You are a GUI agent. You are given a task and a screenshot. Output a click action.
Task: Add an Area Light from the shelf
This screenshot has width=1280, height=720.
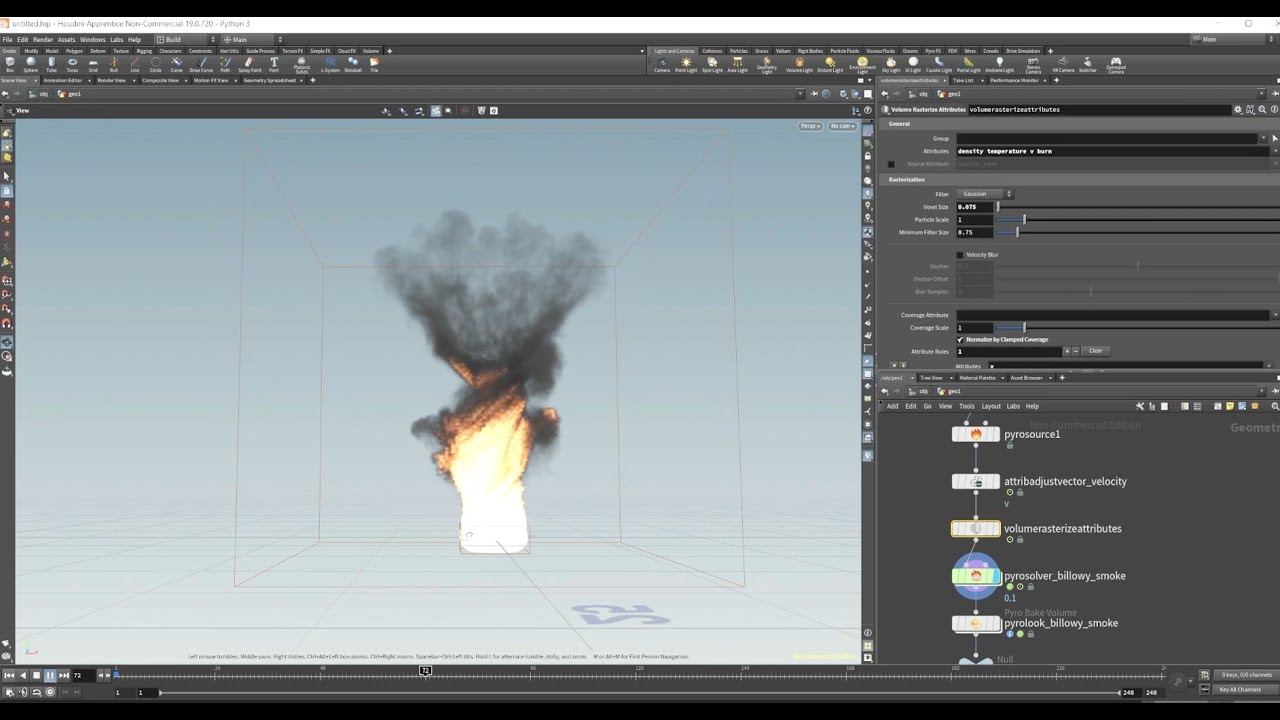(737, 64)
